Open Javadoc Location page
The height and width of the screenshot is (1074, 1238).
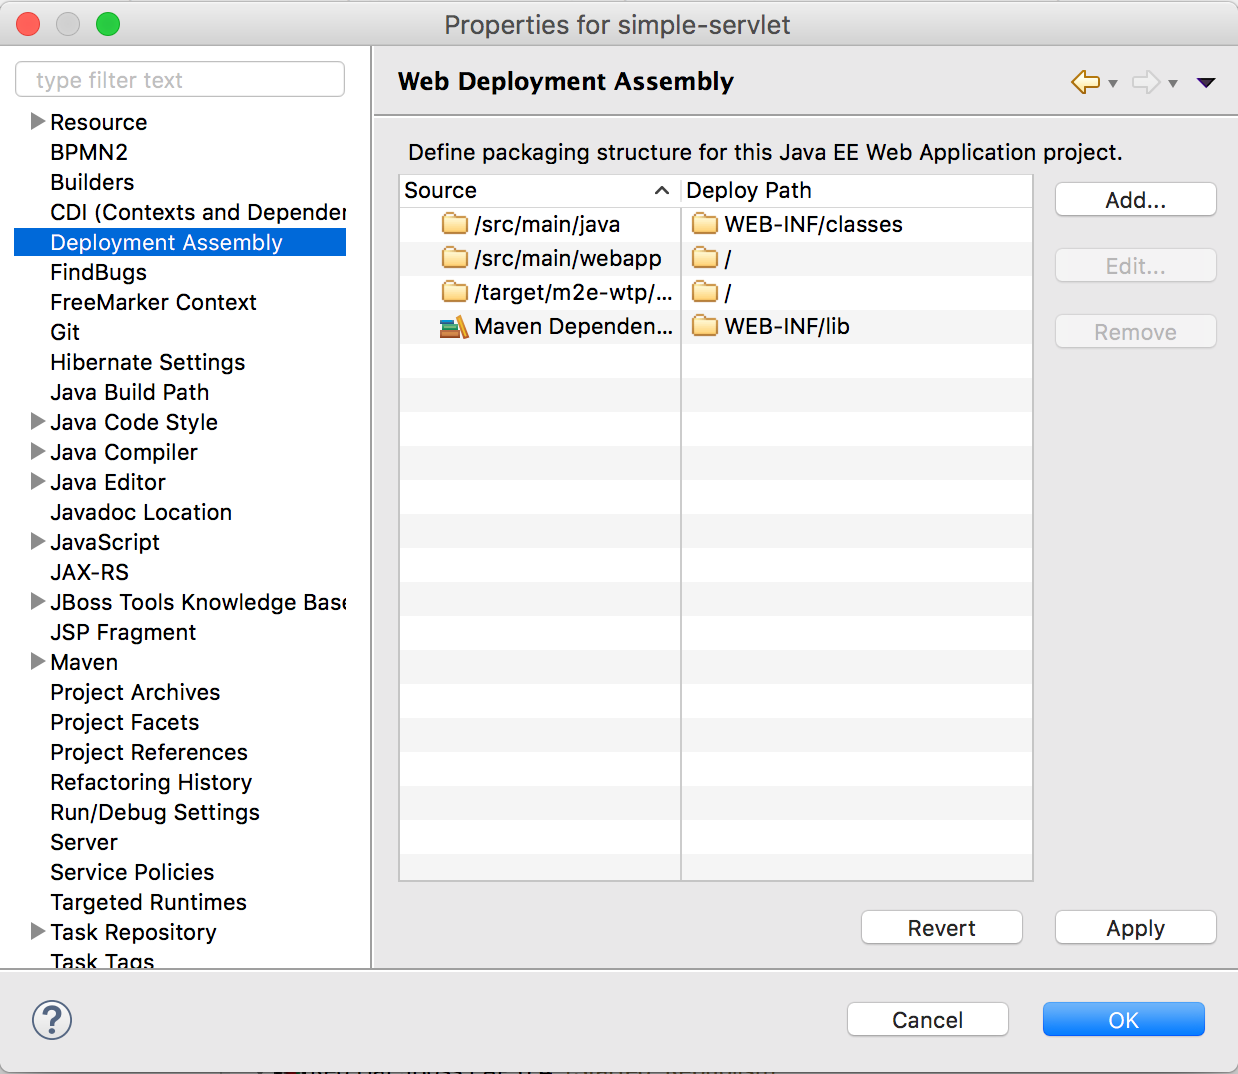(x=141, y=512)
